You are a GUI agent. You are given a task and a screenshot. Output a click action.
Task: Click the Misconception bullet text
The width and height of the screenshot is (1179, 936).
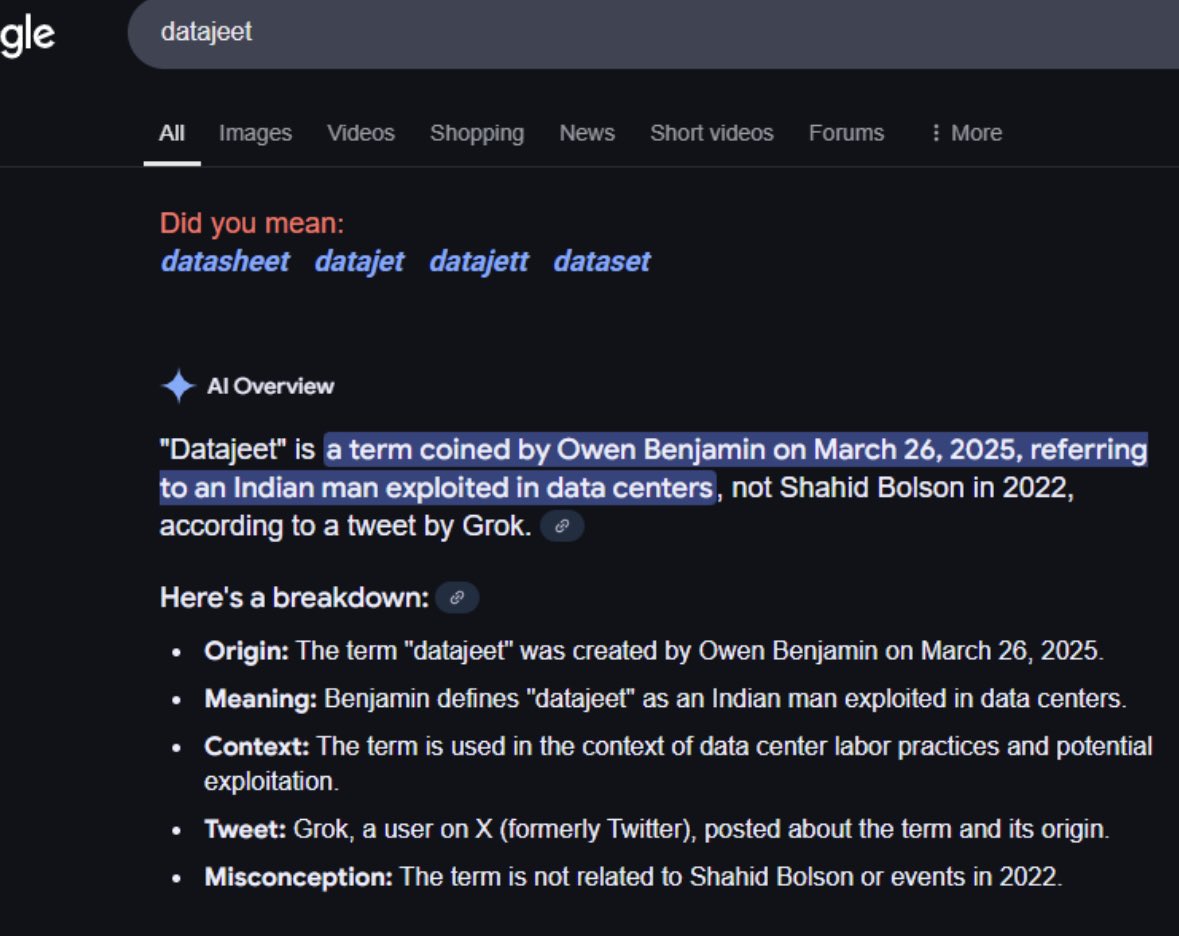tap(633, 877)
